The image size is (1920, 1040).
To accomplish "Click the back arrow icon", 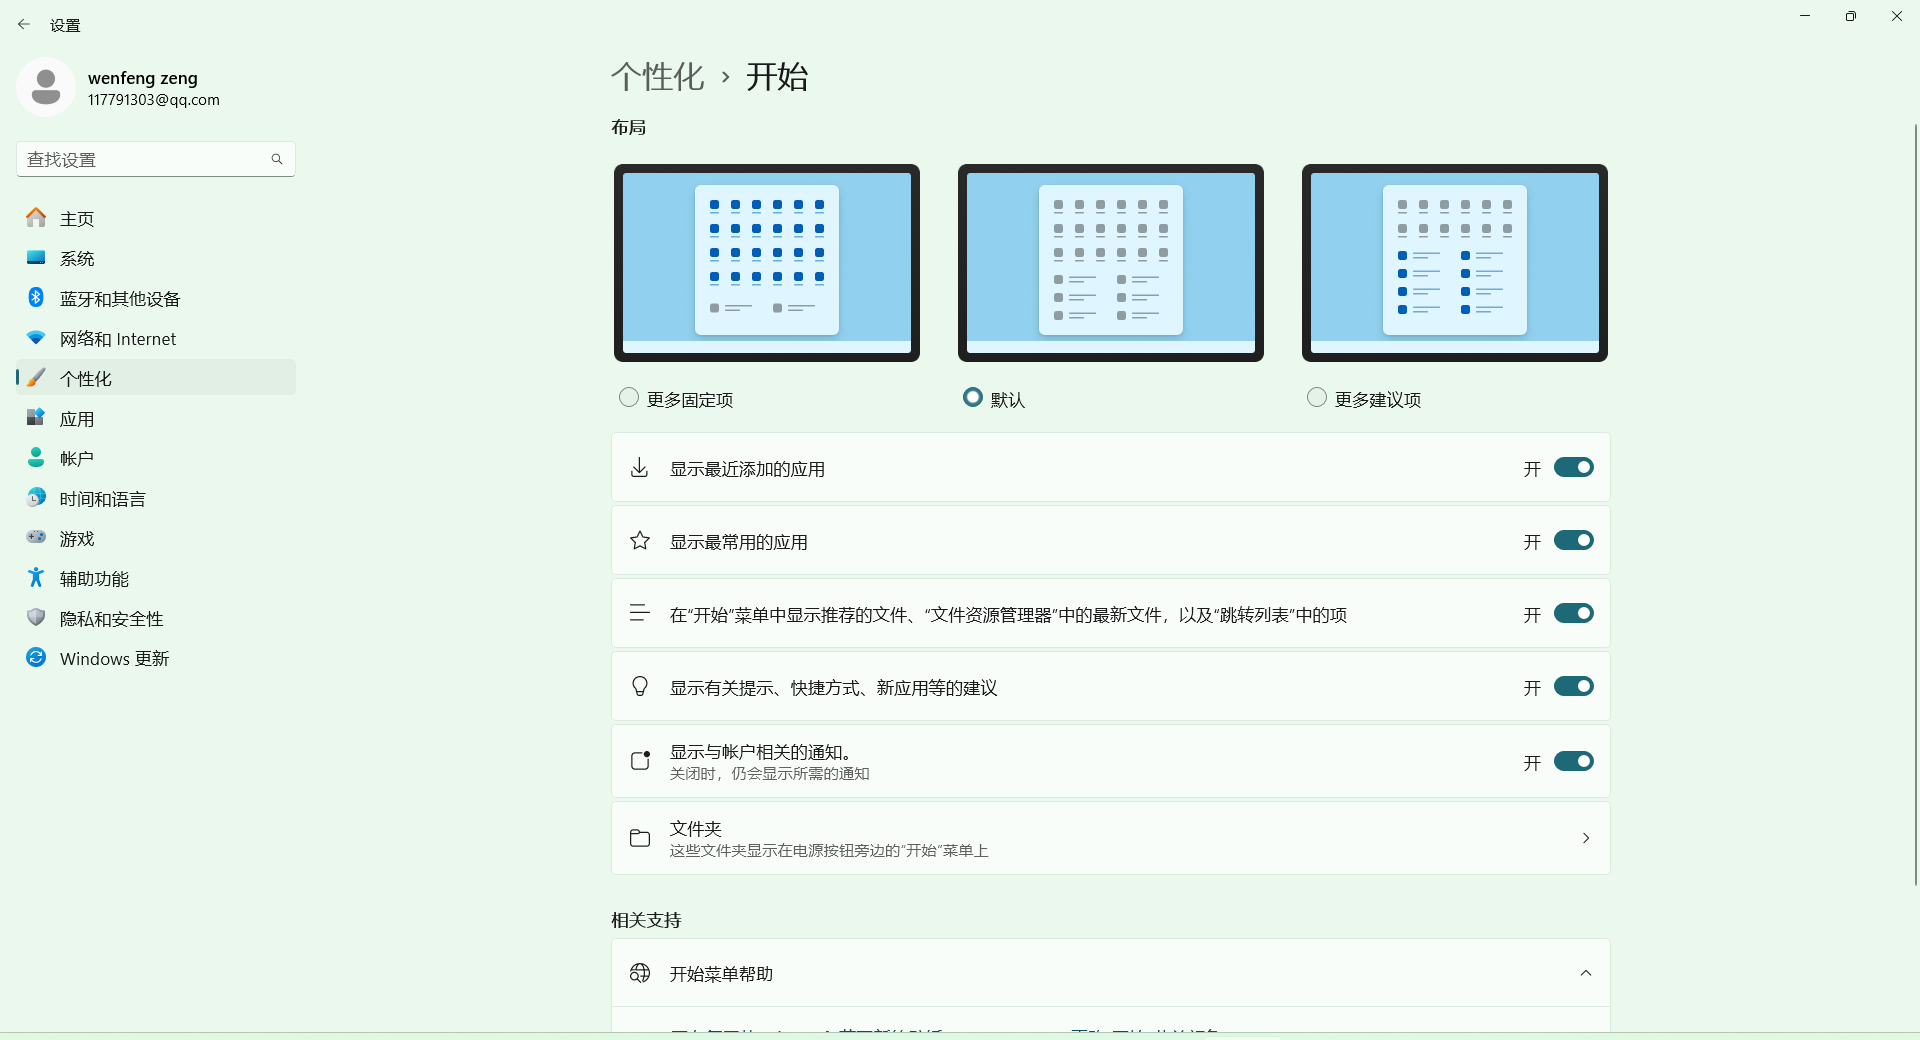I will (x=24, y=24).
